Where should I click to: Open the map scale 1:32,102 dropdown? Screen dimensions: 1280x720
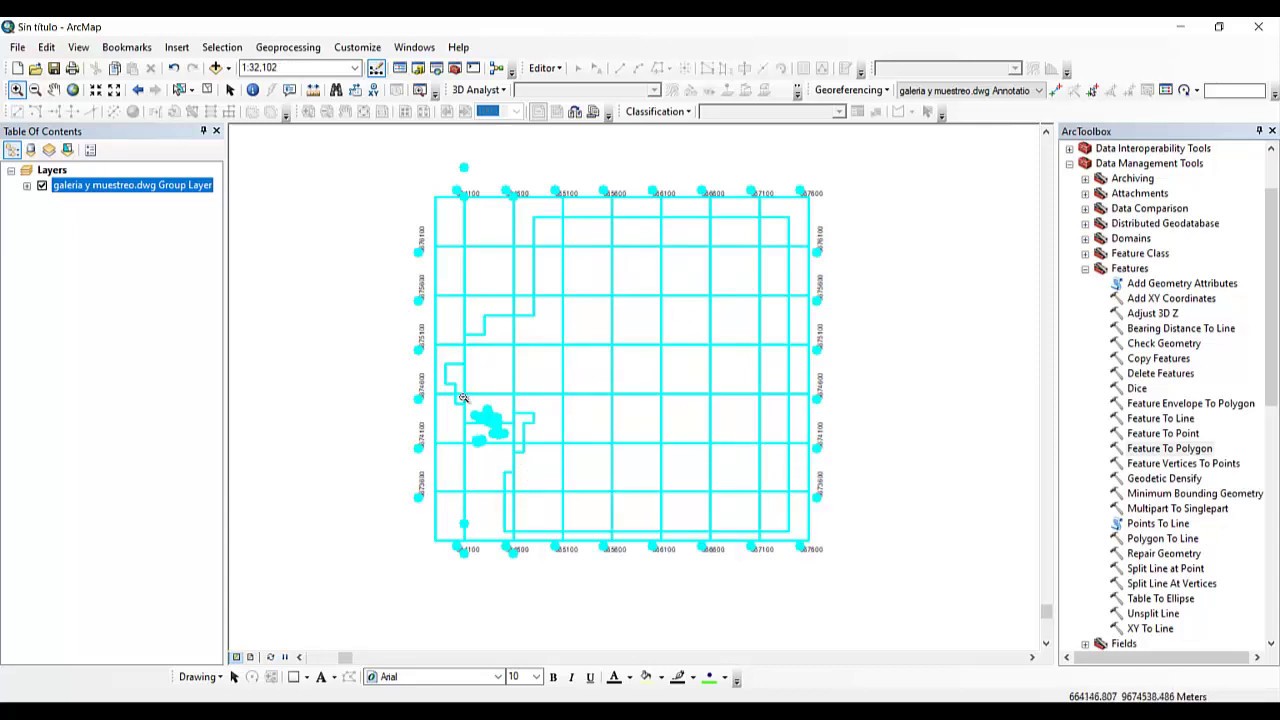point(354,68)
